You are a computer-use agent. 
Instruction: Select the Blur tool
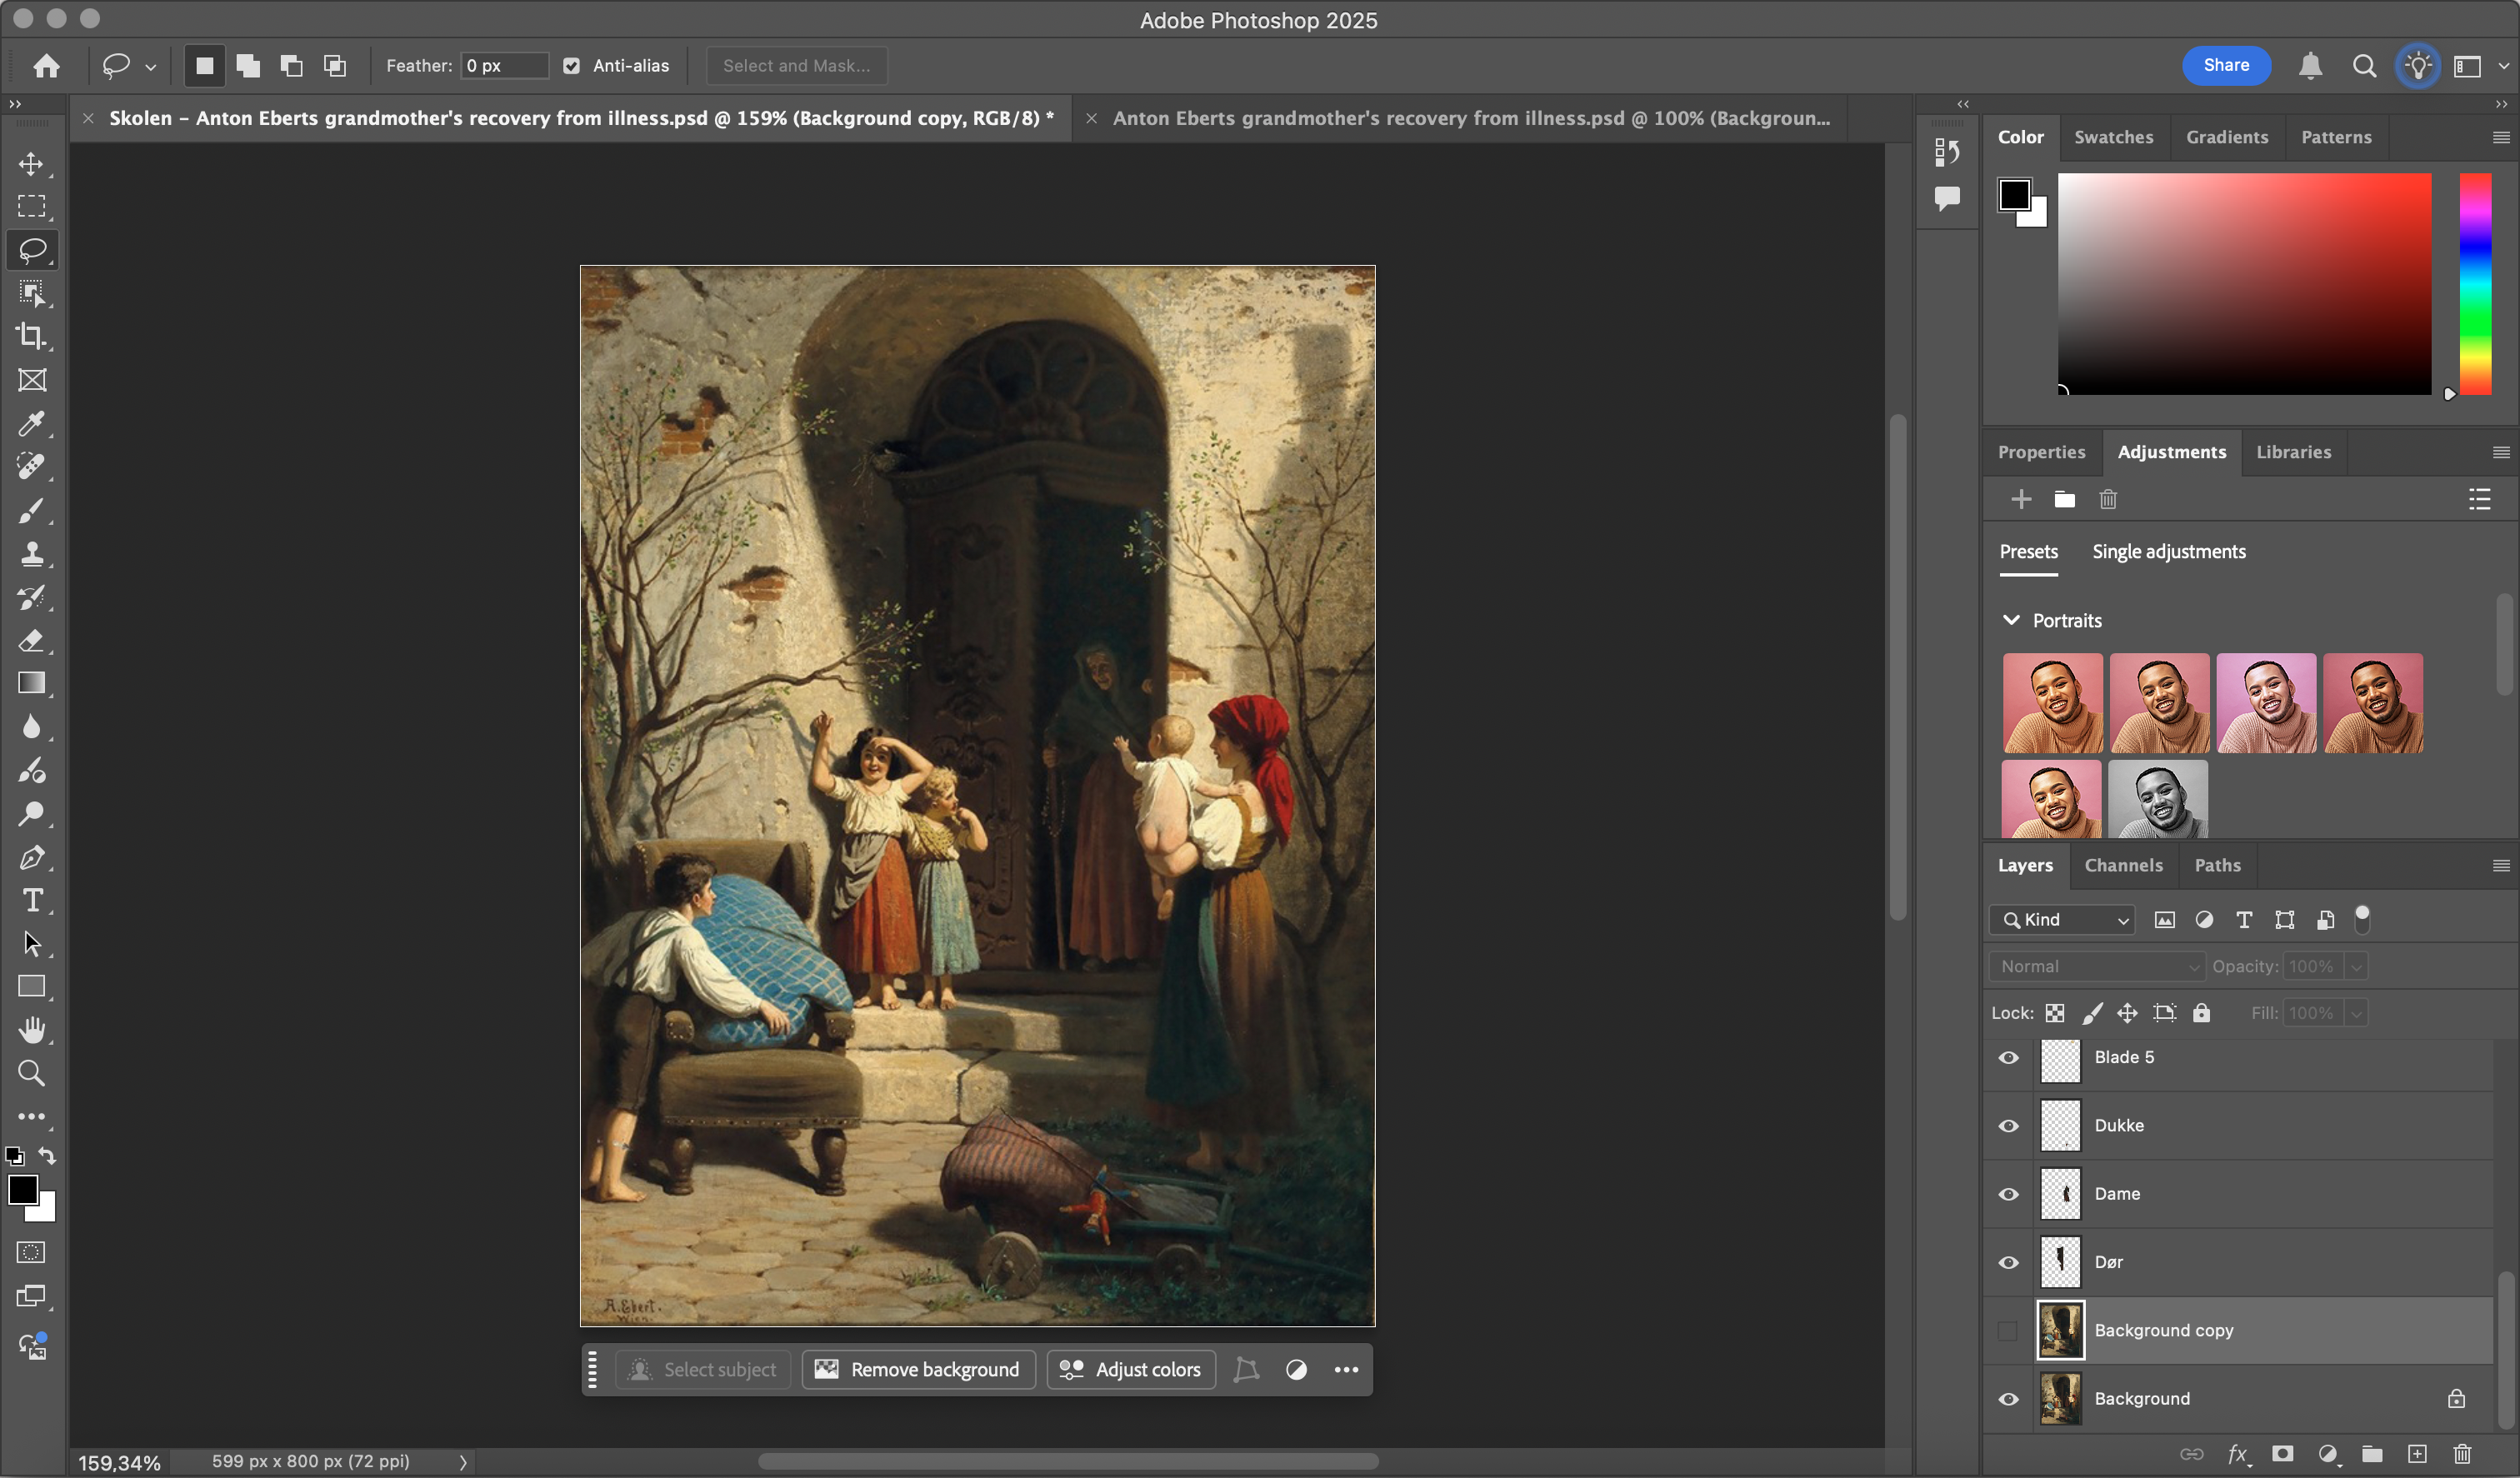click(x=31, y=727)
